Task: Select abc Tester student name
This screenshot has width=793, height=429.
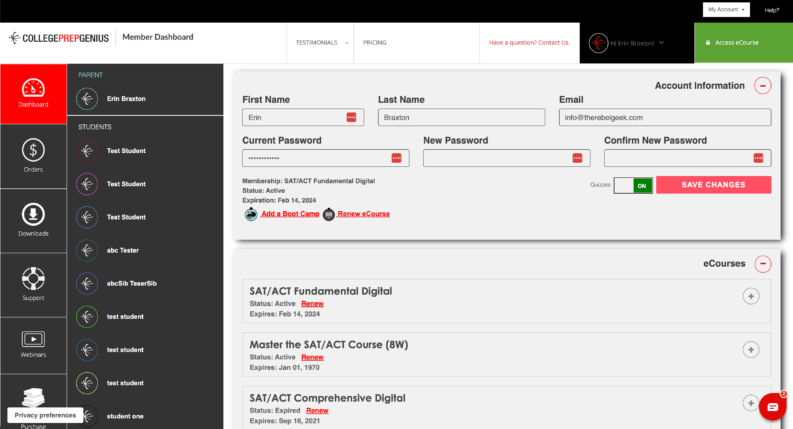Action: coord(123,250)
